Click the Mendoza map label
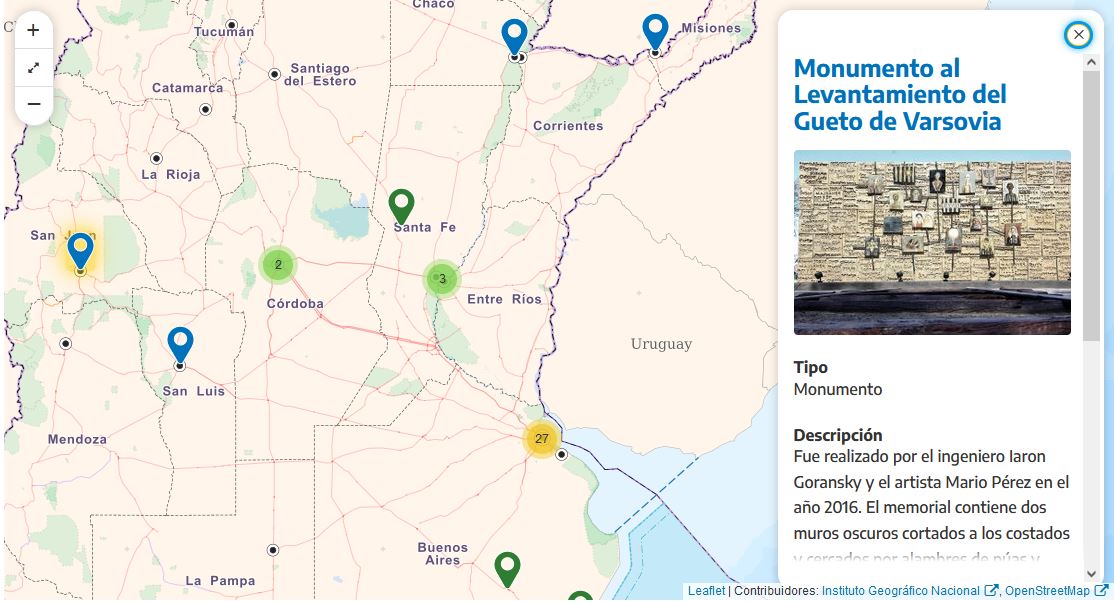Image resolution: width=1114 pixels, height=602 pixels. pos(77,439)
